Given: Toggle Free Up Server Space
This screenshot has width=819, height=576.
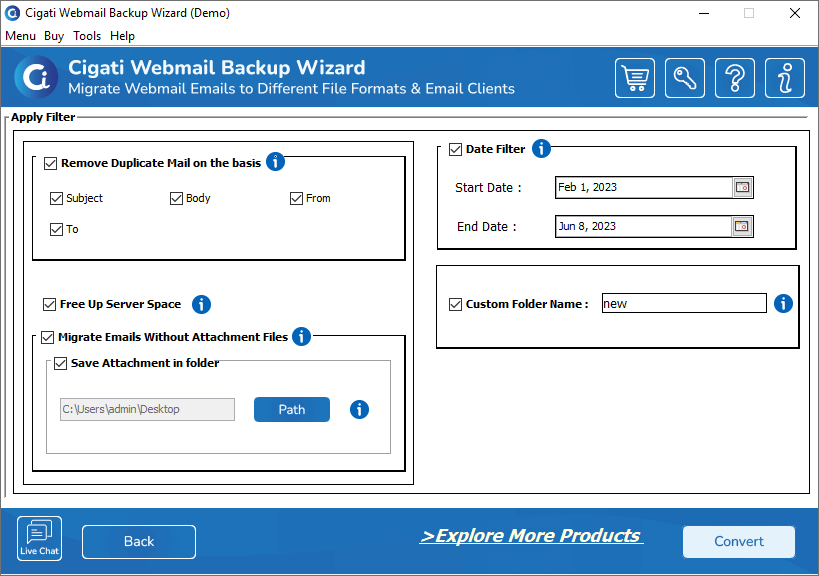Looking at the screenshot, I should pyautogui.click(x=50, y=304).
